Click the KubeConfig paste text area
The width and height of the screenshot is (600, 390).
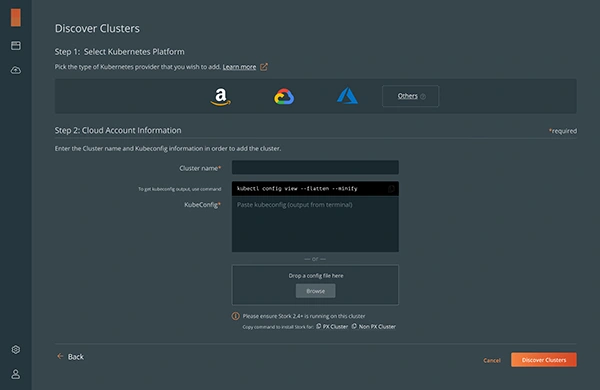tap(315, 224)
